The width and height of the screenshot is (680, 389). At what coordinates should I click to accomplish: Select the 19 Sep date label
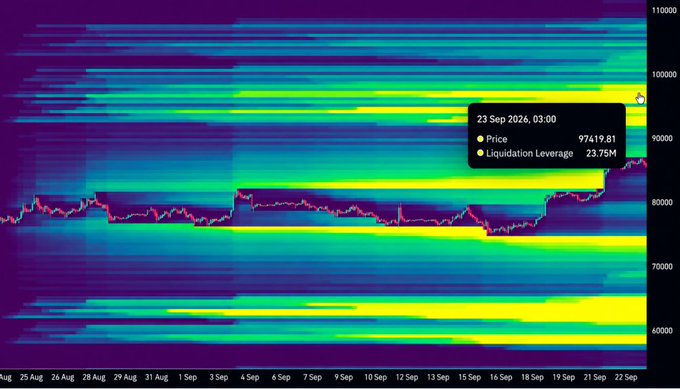563,377
